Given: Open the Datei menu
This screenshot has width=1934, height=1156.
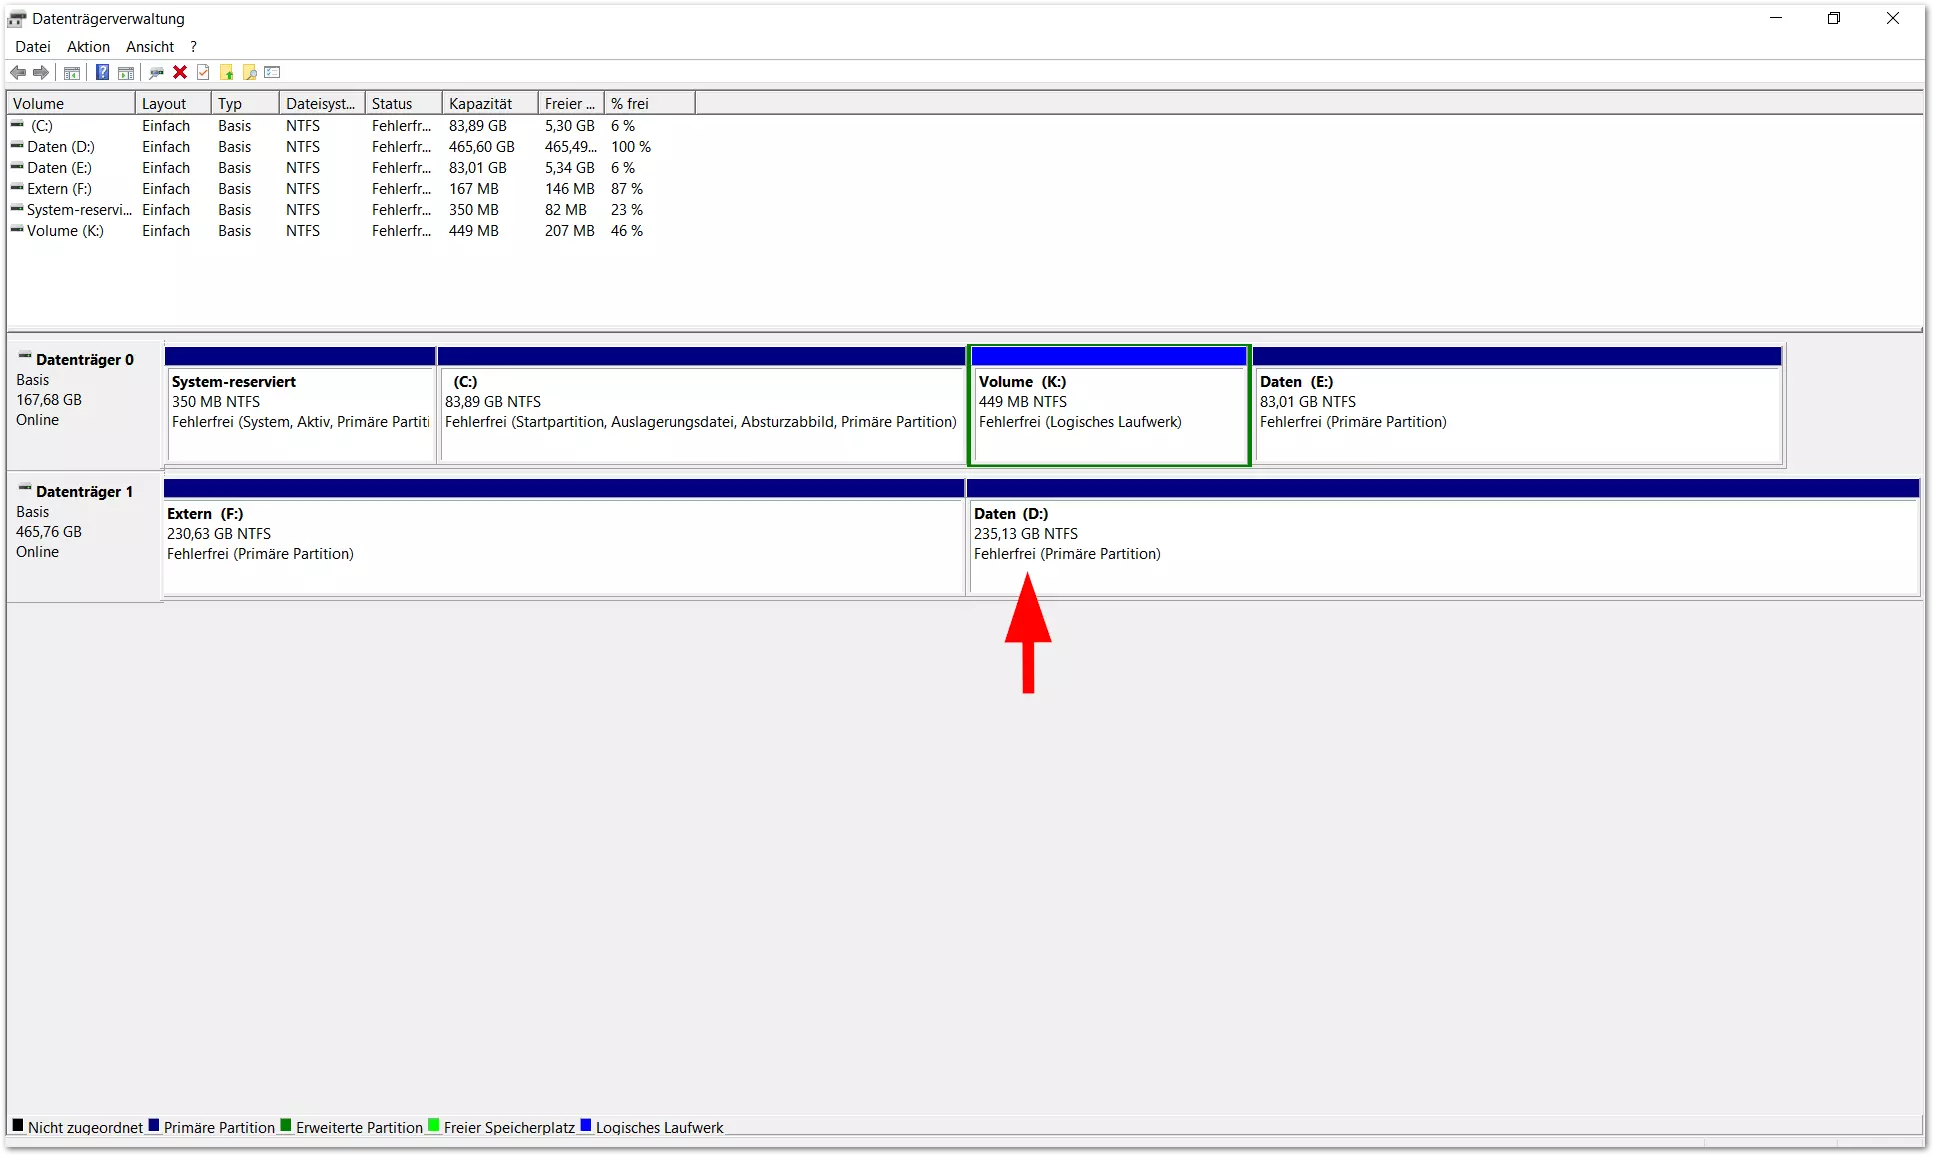Looking at the screenshot, I should pos(33,47).
